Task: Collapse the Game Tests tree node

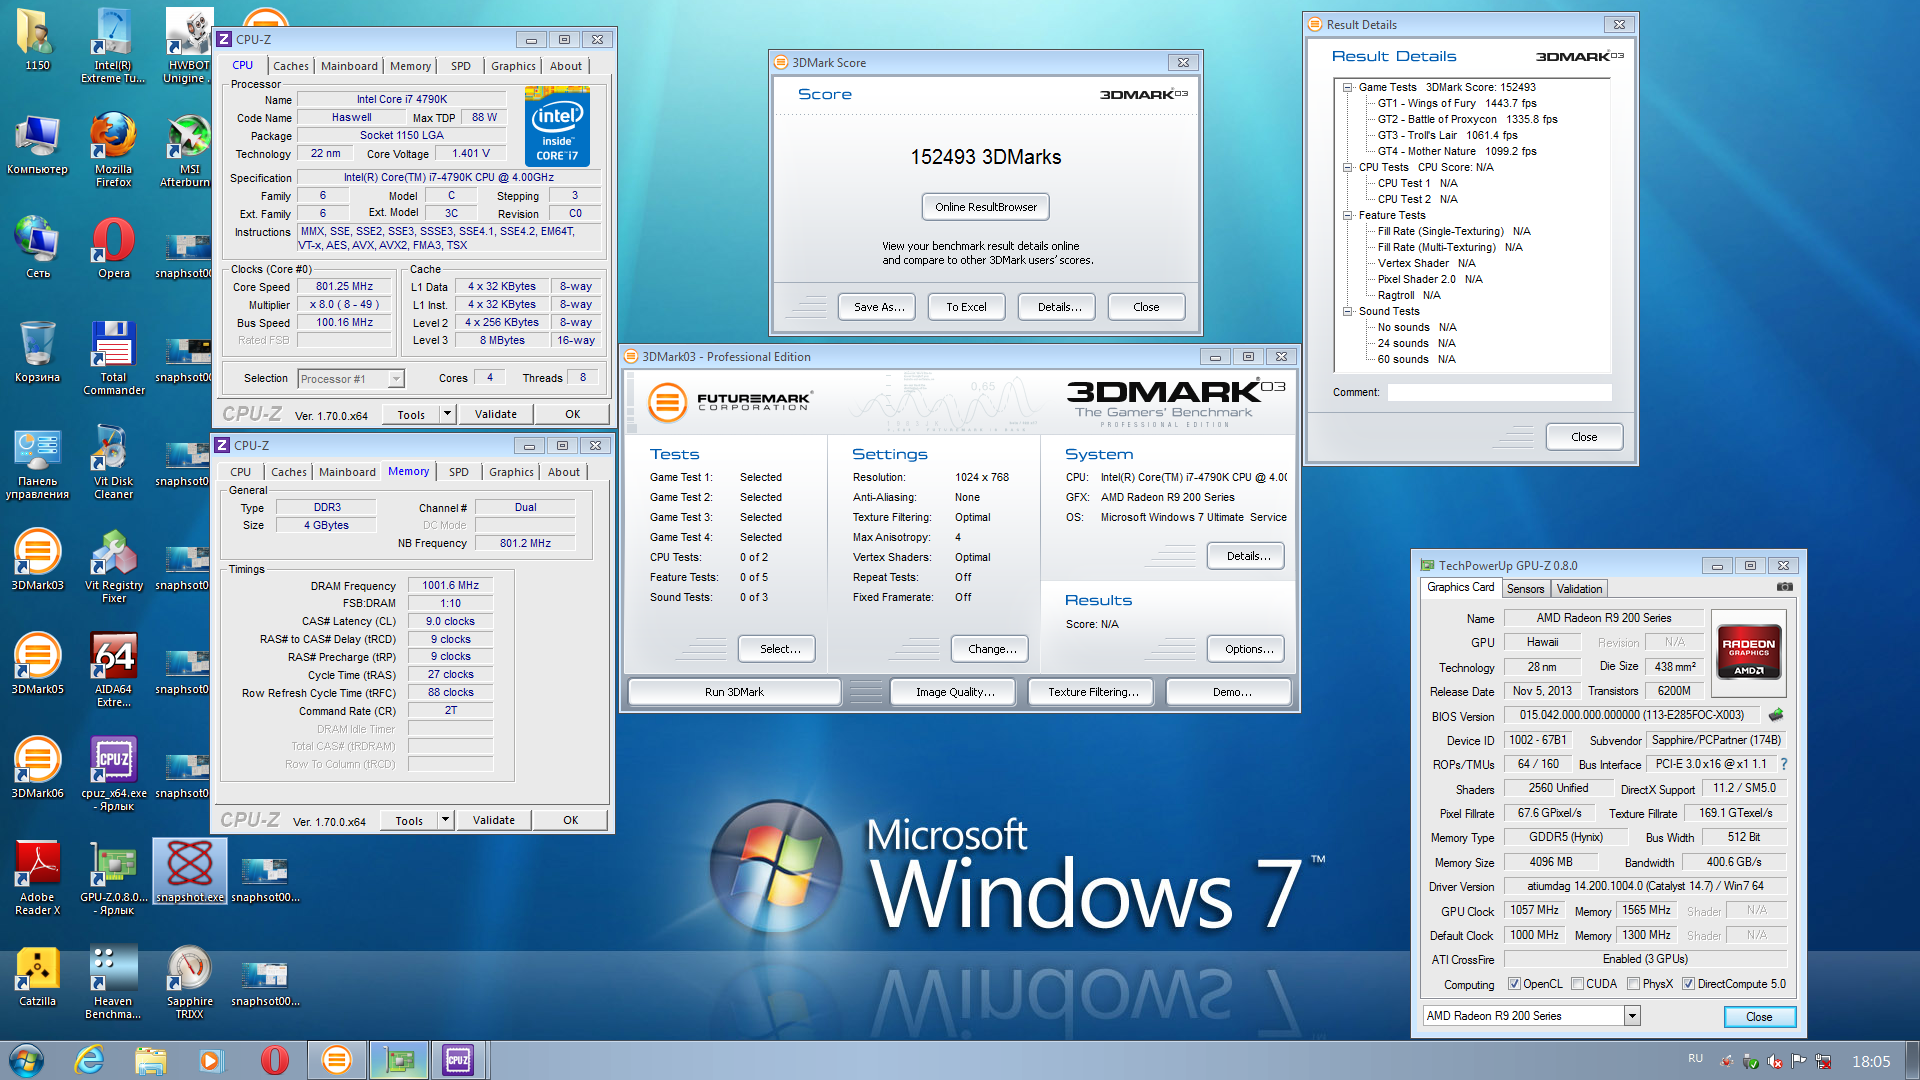Action: click(x=1347, y=88)
